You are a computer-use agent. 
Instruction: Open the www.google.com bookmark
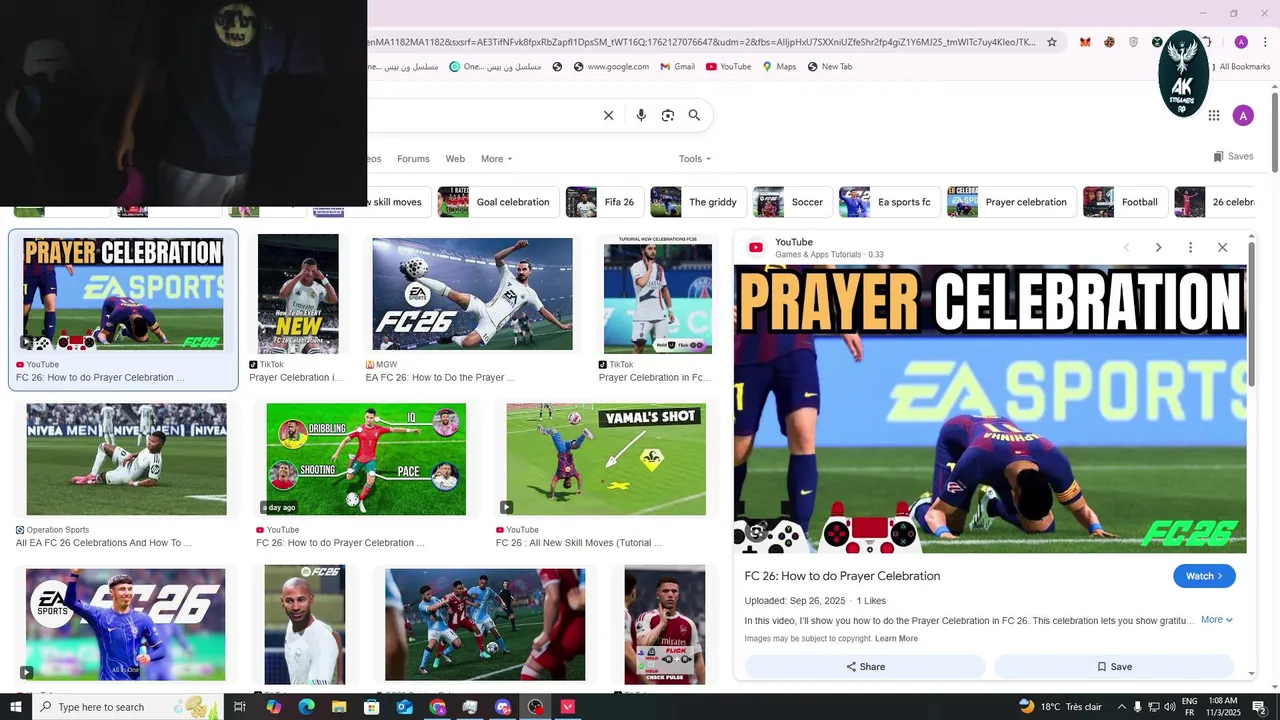[x=611, y=67]
